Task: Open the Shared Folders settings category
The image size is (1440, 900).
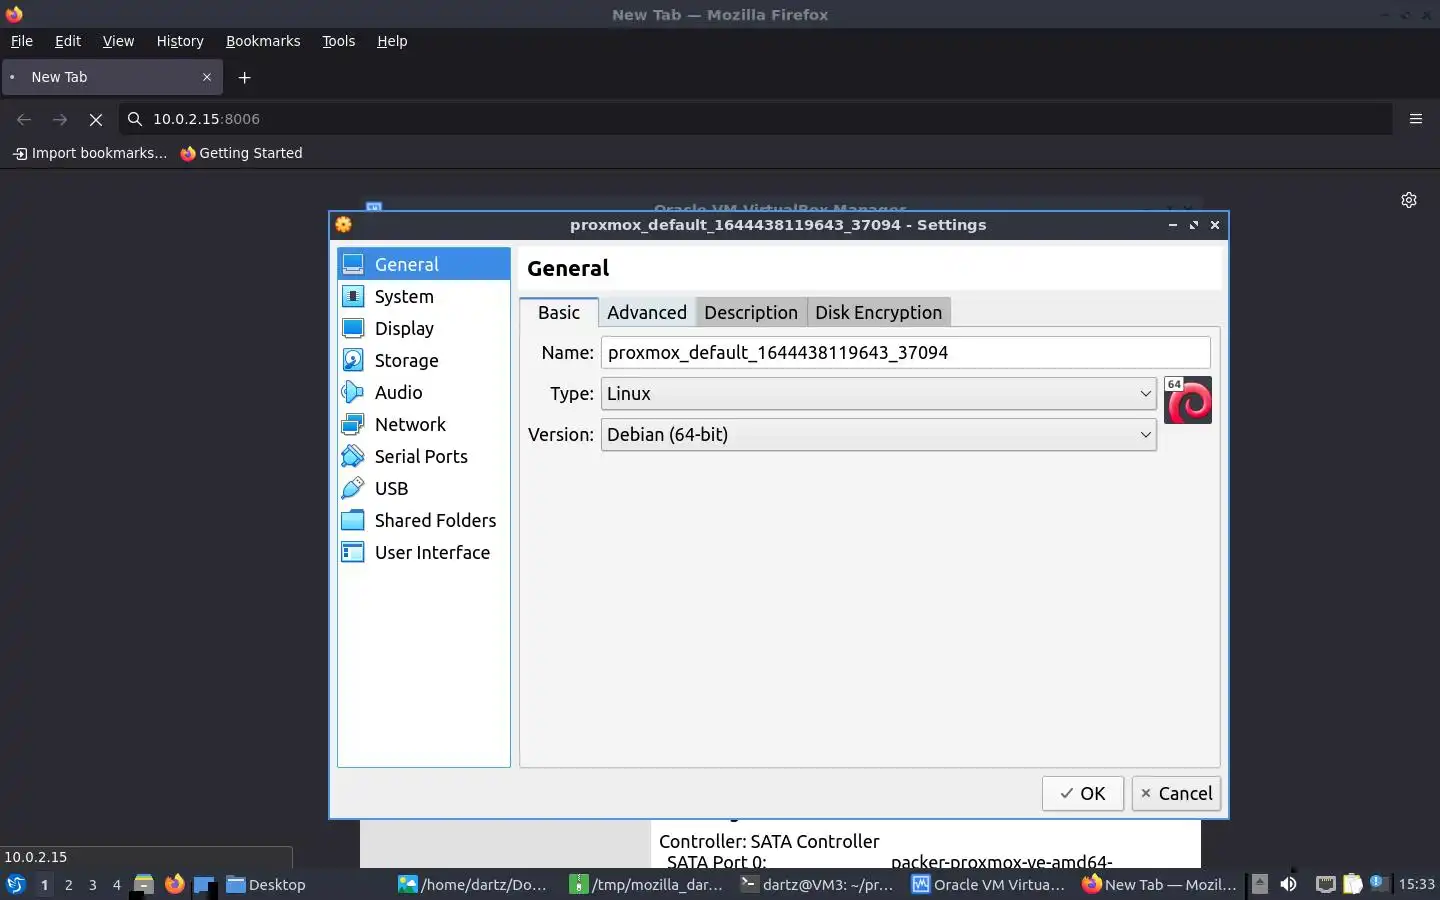Action: click(x=424, y=520)
